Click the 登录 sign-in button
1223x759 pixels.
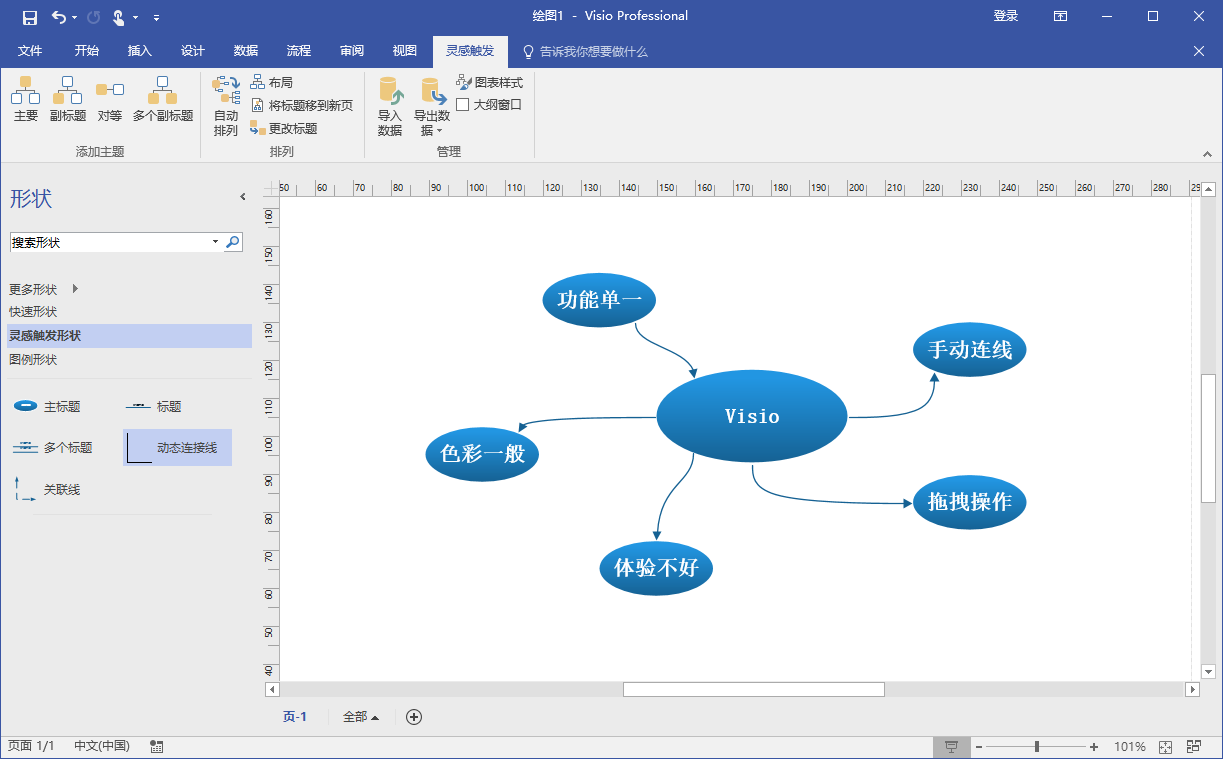click(x=1006, y=16)
